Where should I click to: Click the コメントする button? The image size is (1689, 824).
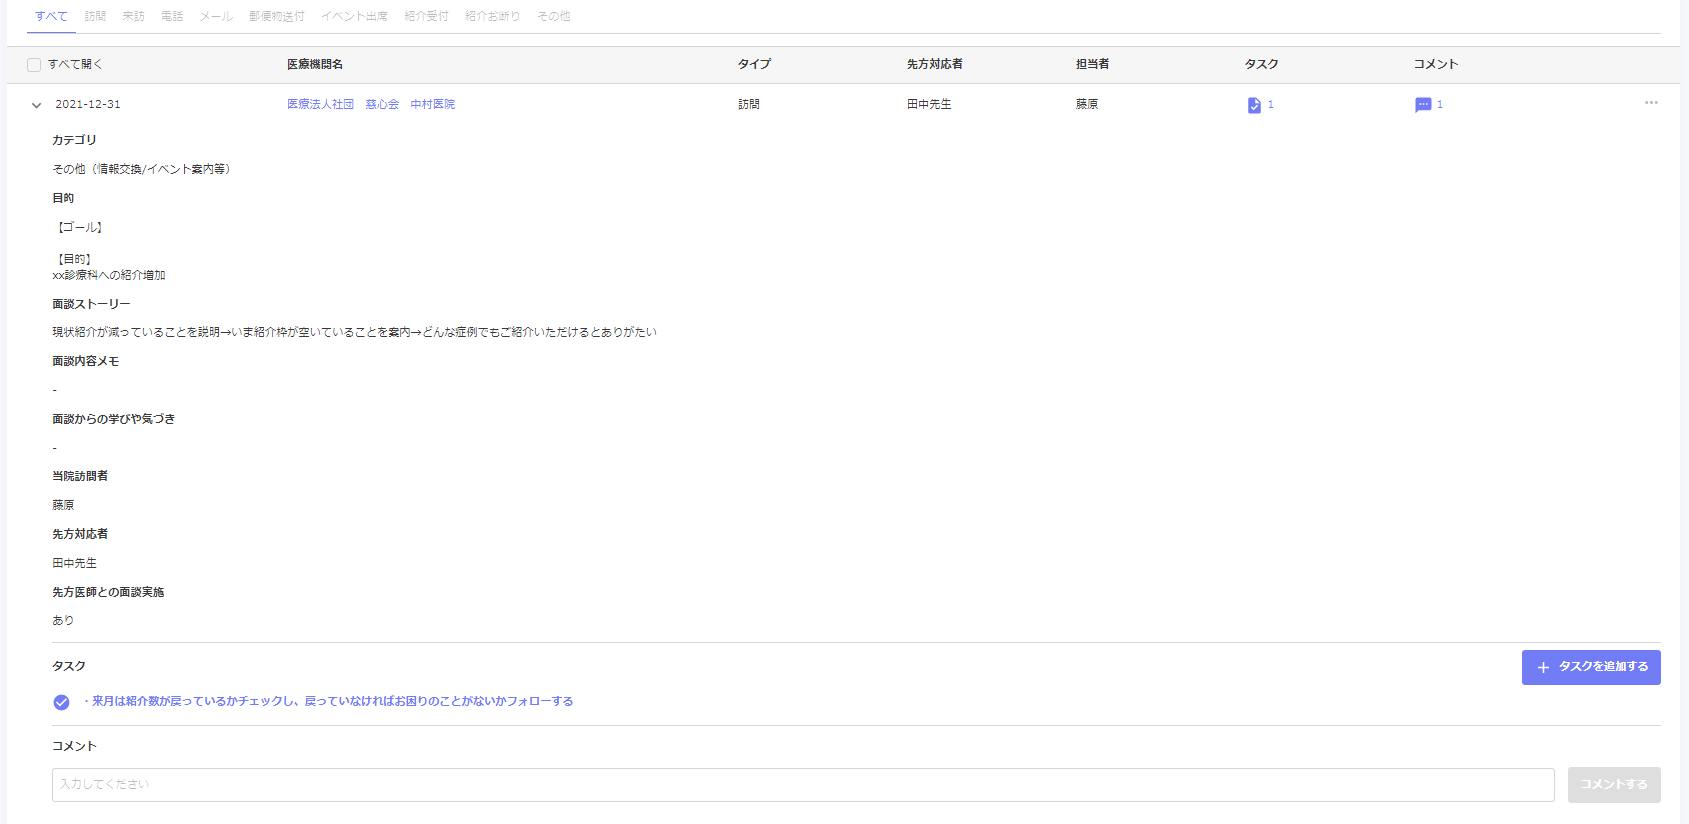tap(1614, 785)
